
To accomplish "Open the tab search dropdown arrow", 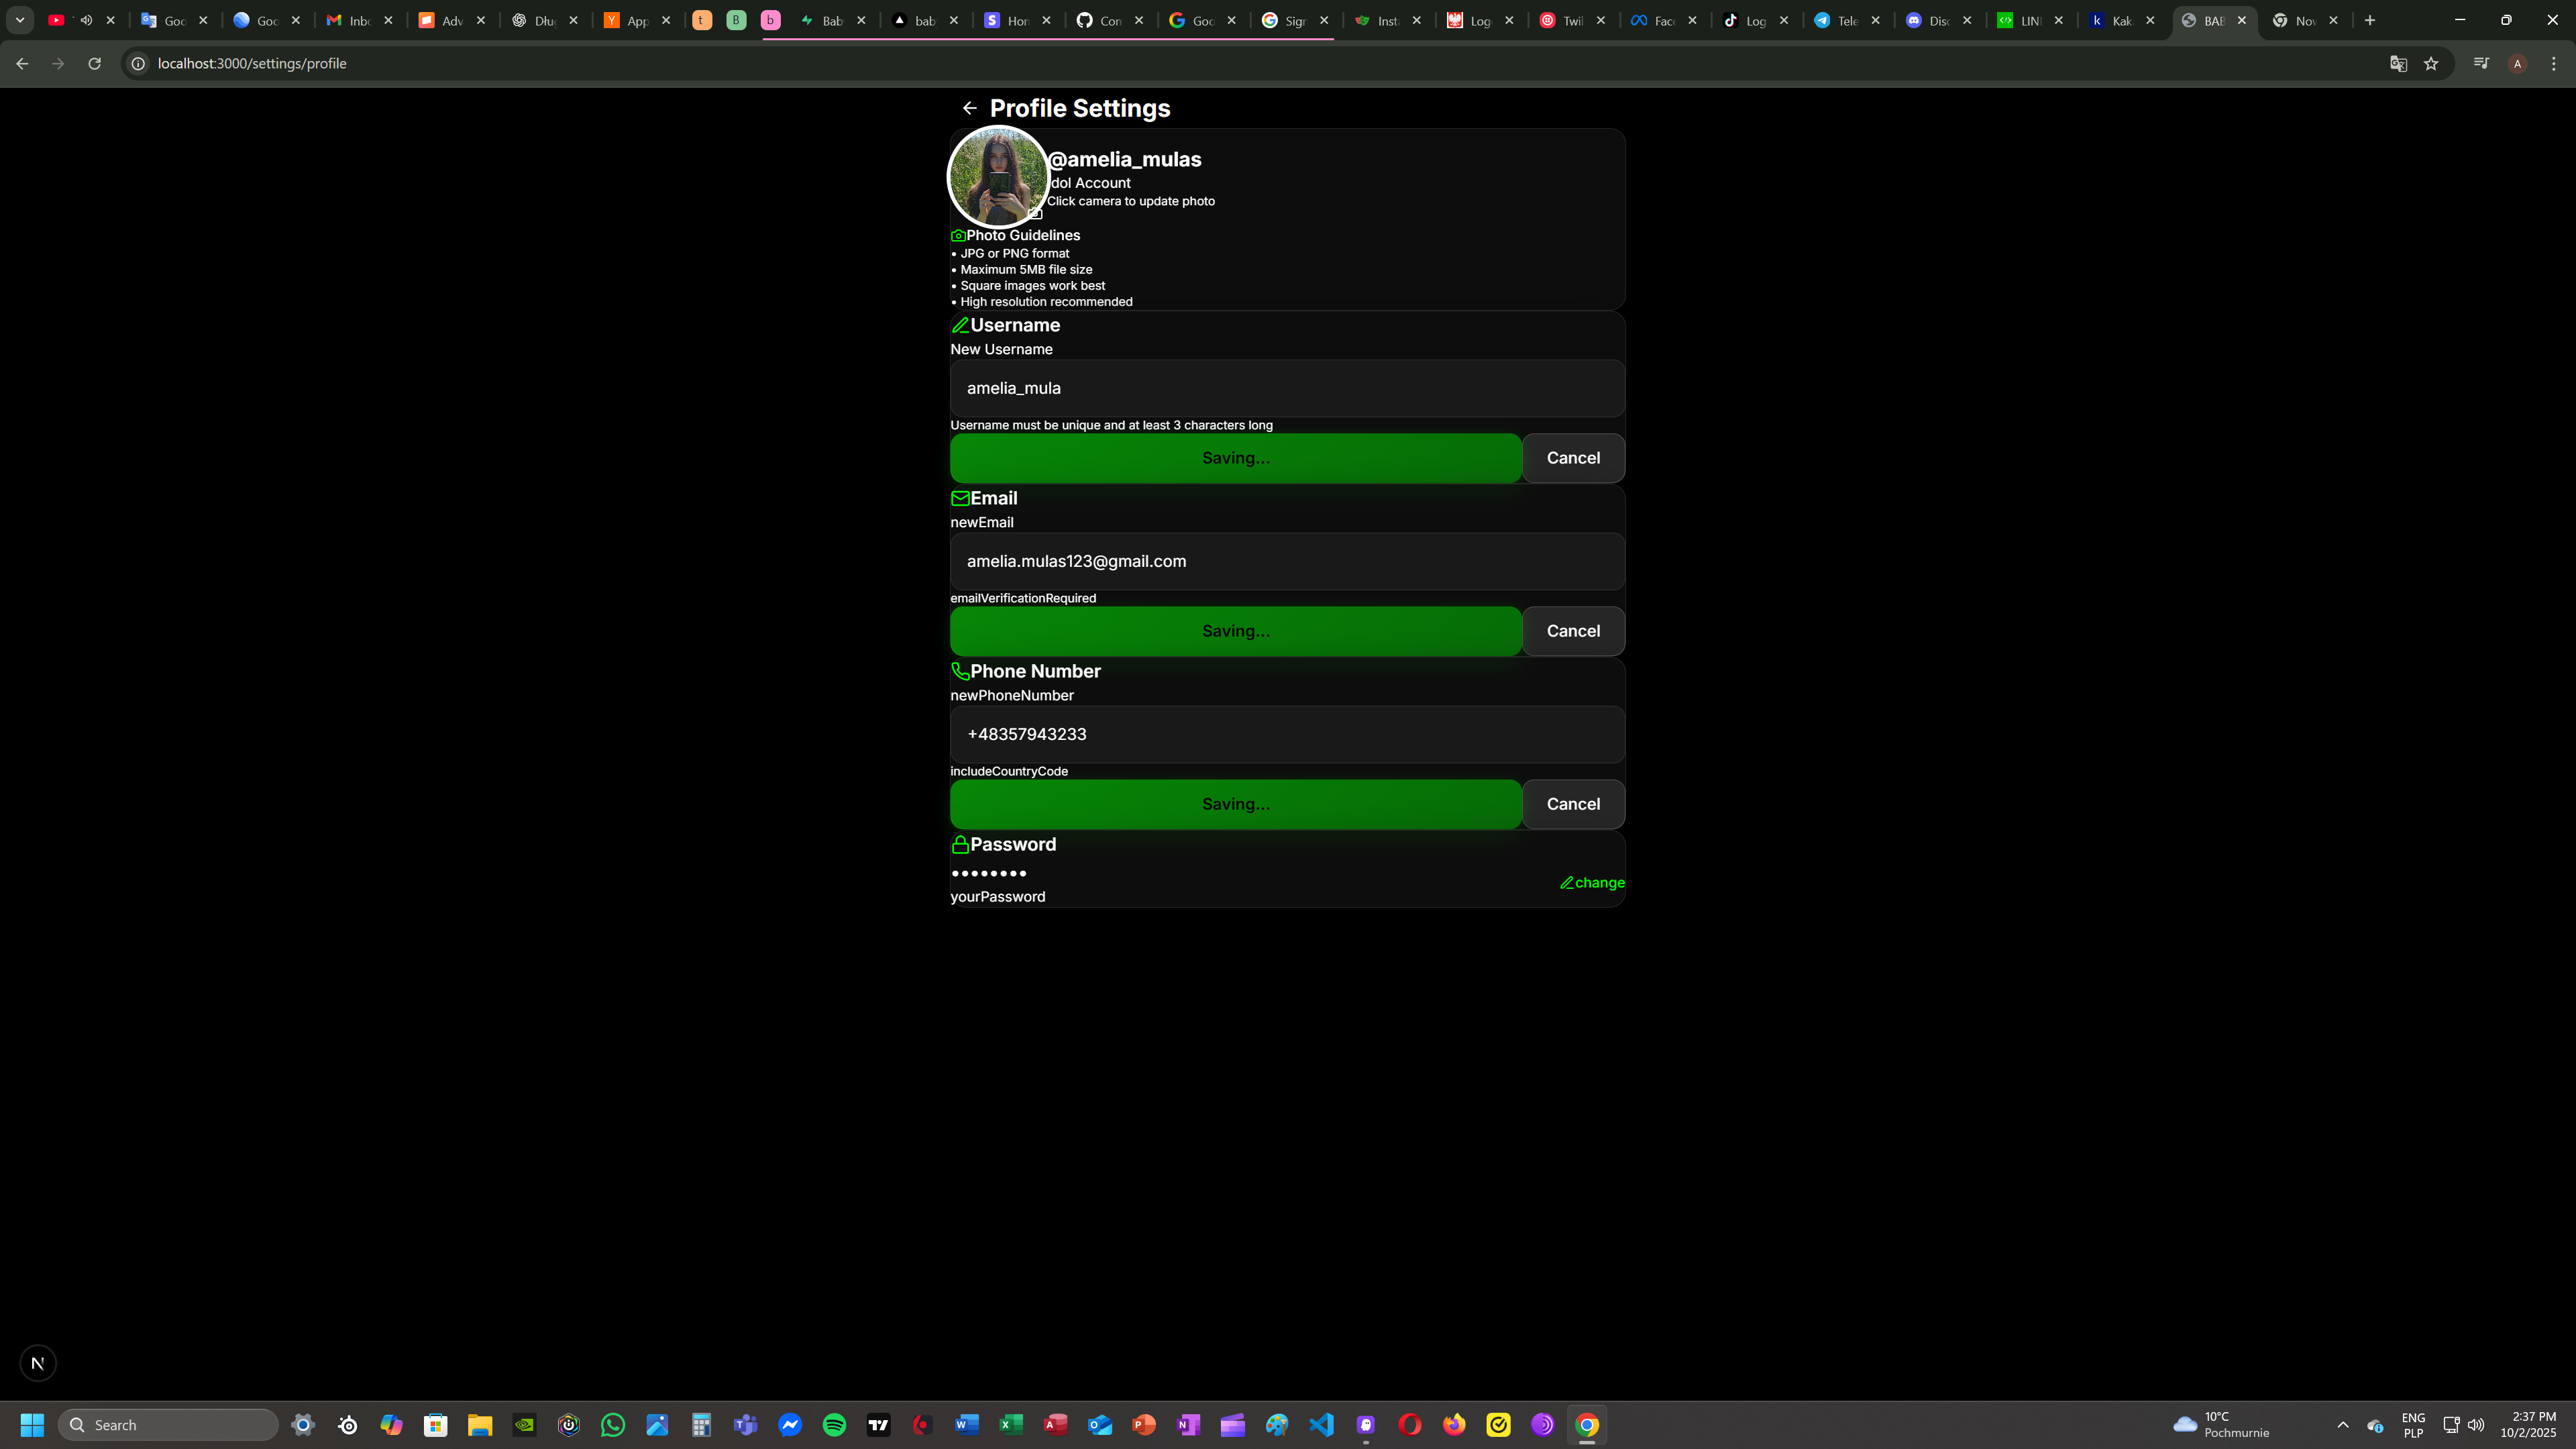I will click(x=19, y=20).
